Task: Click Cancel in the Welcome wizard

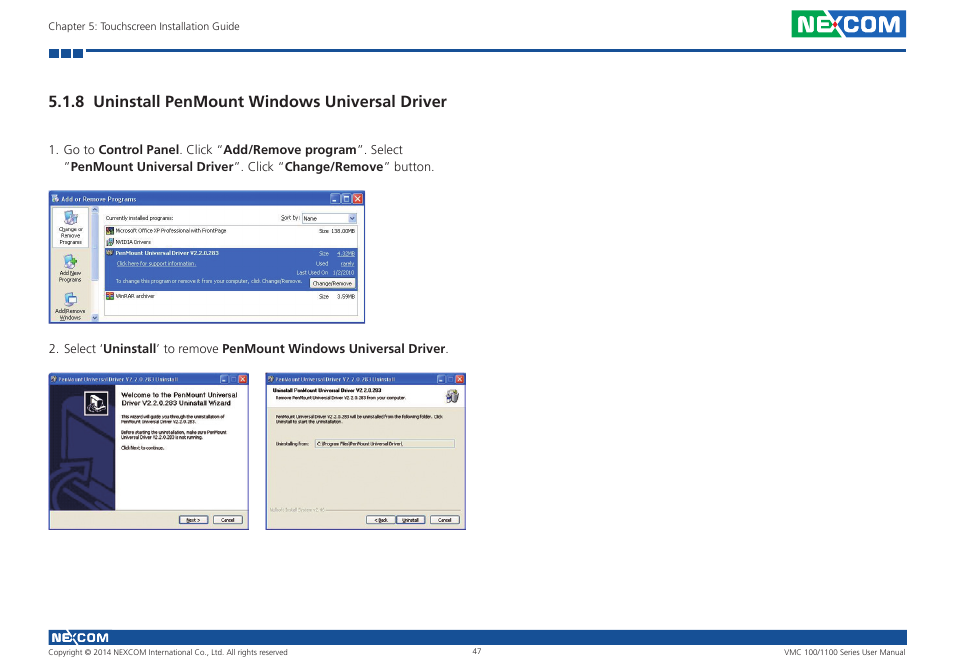Action: pyautogui.click(x=228, y=520)
